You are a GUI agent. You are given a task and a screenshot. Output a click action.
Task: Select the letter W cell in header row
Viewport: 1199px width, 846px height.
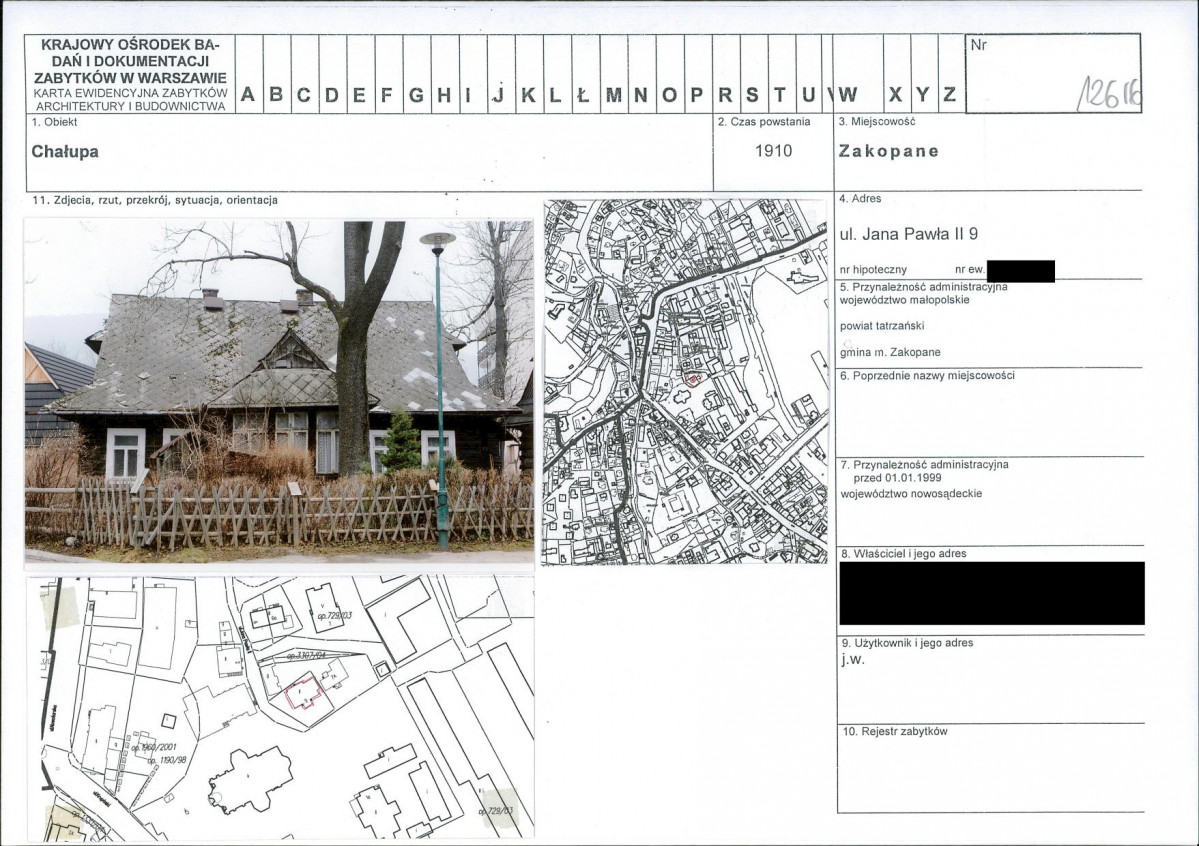(x=848, y=95)
